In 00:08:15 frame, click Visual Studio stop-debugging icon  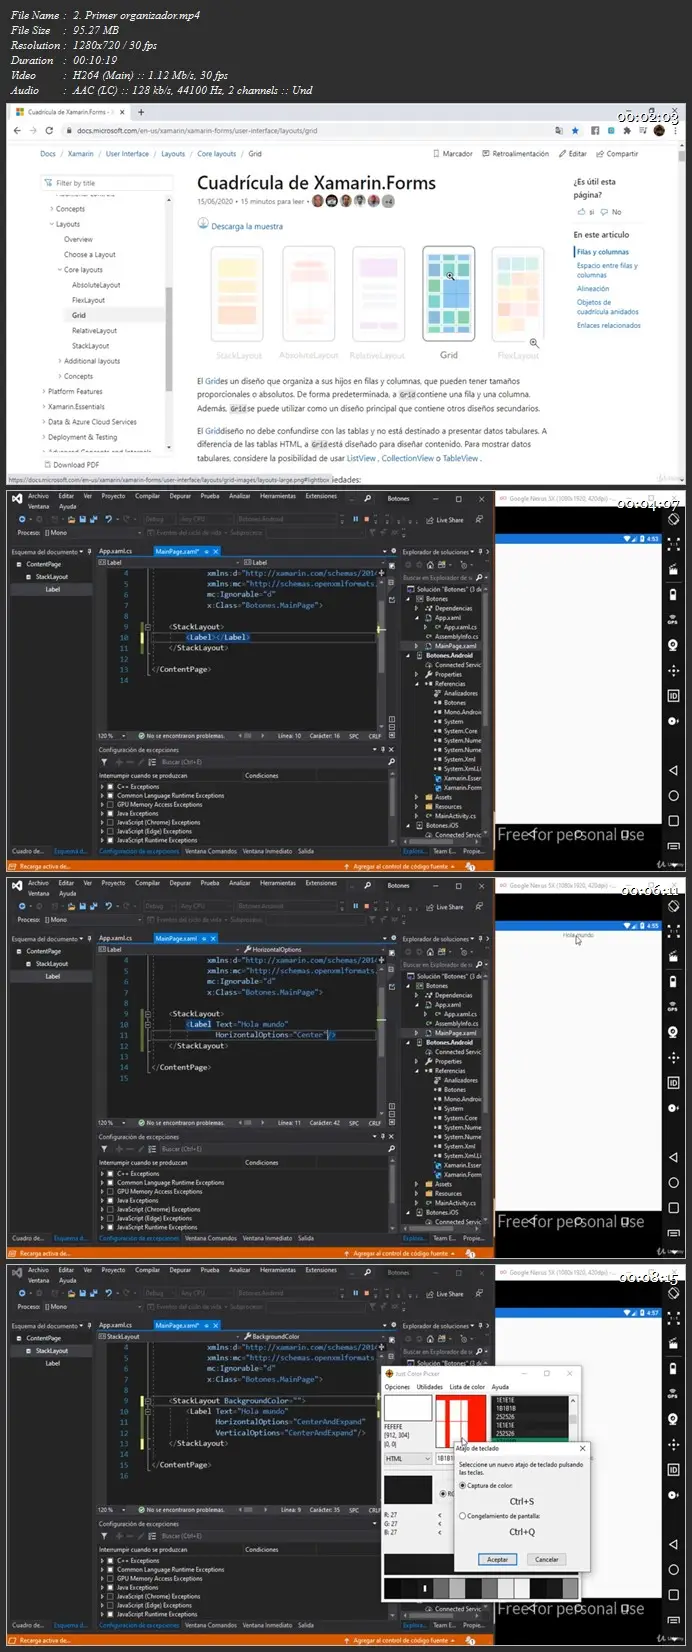click(x=366, y=1294)
